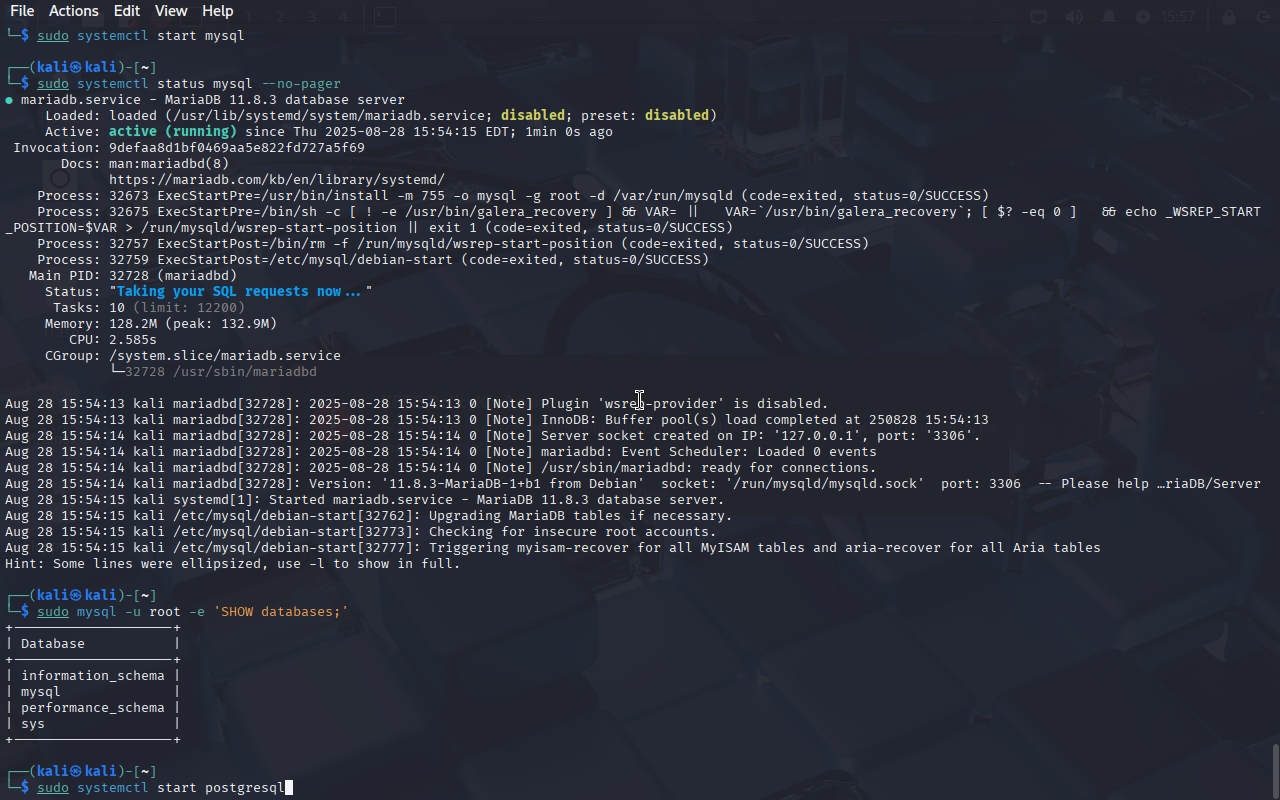Click the 'Process: 32757 ExecStartPost=/bin/rm' line
The height and width of the screenshot is (800, 1280).
453,243
